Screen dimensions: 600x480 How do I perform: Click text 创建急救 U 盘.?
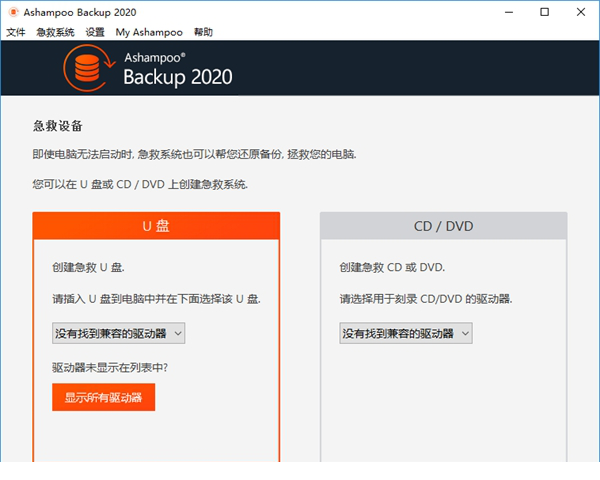point(88,267)
